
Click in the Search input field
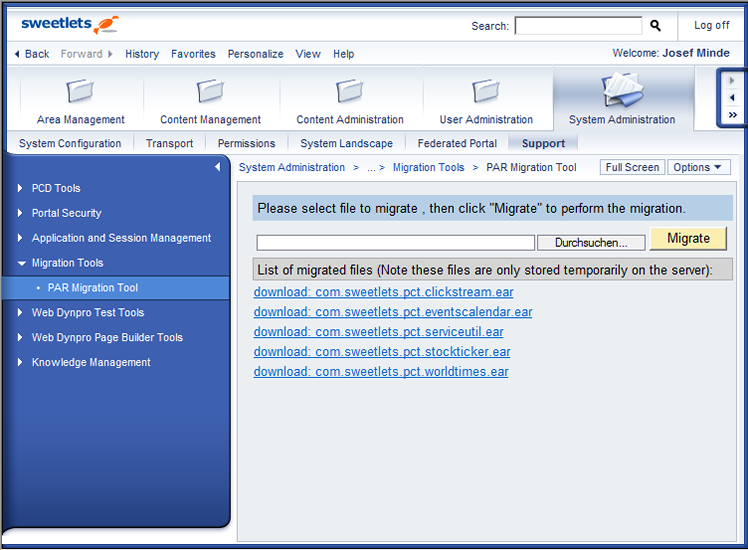(x=578, y=25)
